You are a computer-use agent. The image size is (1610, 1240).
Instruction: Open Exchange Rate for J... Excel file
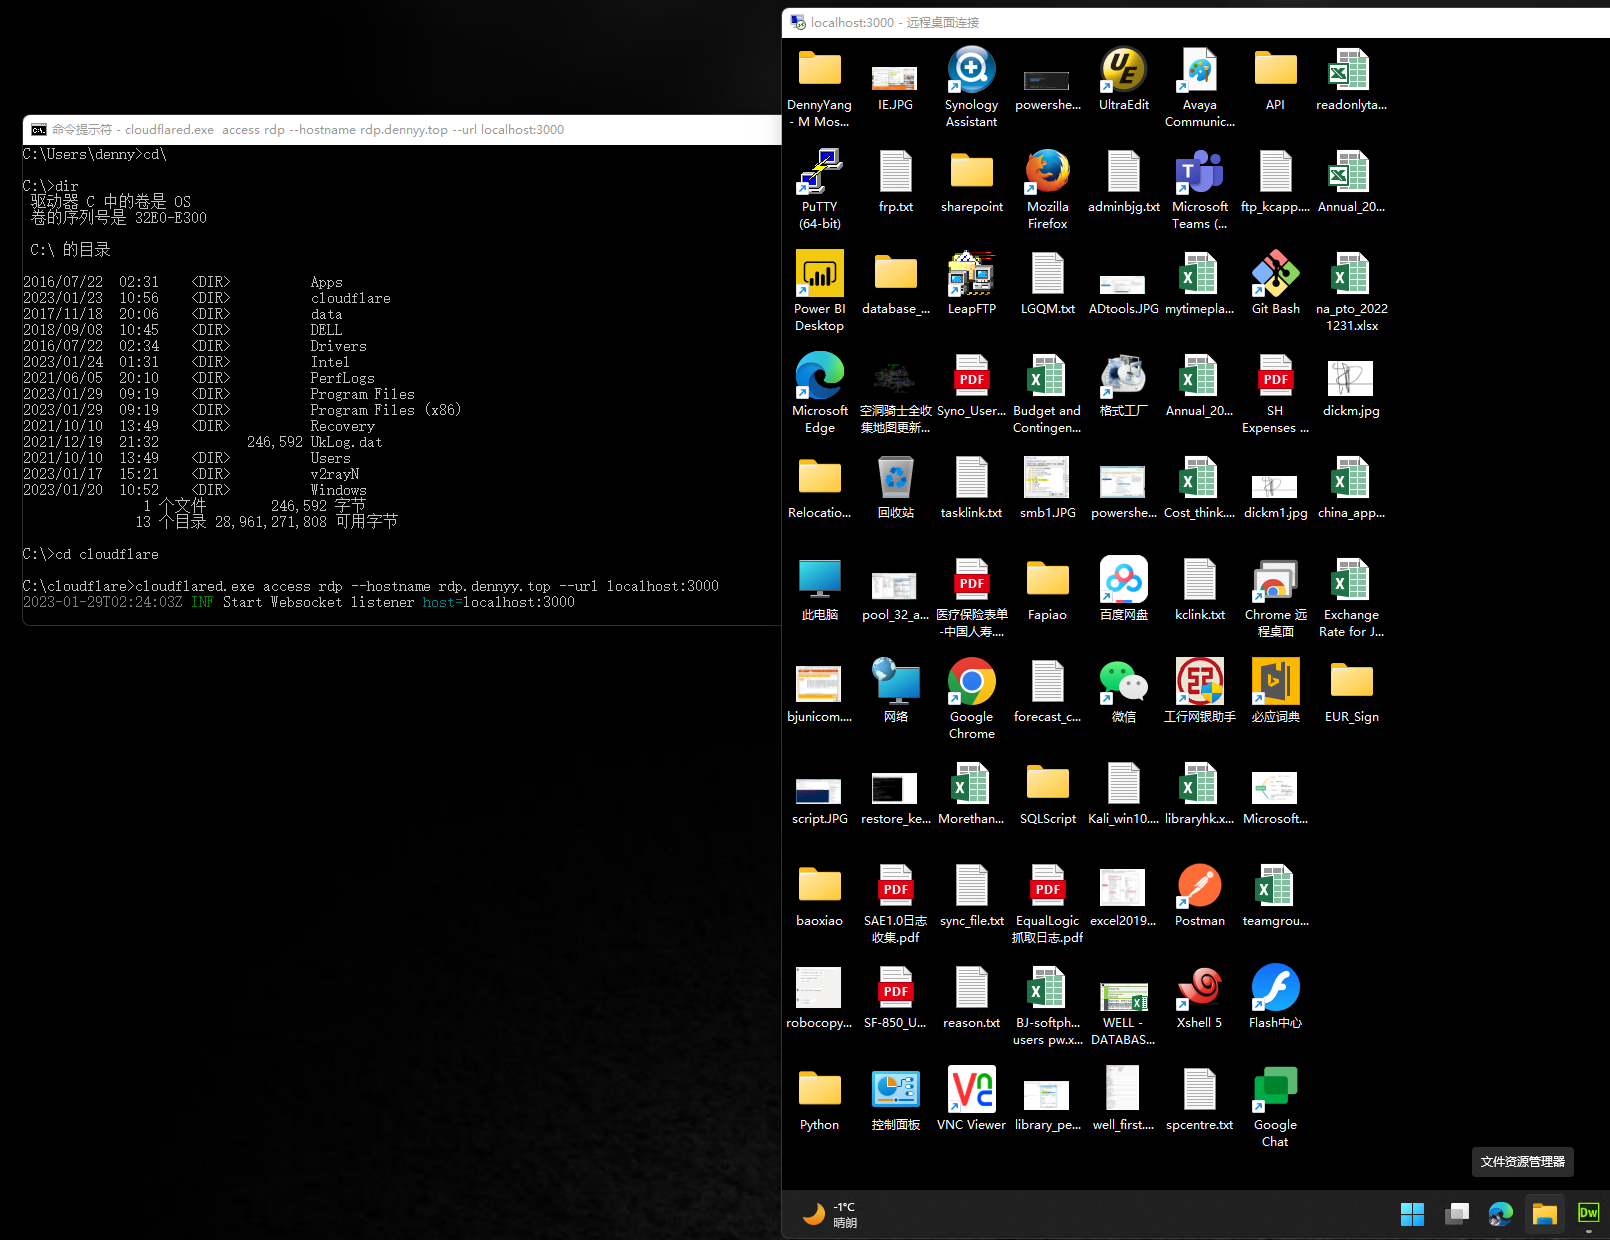[x=1351, y=597]
